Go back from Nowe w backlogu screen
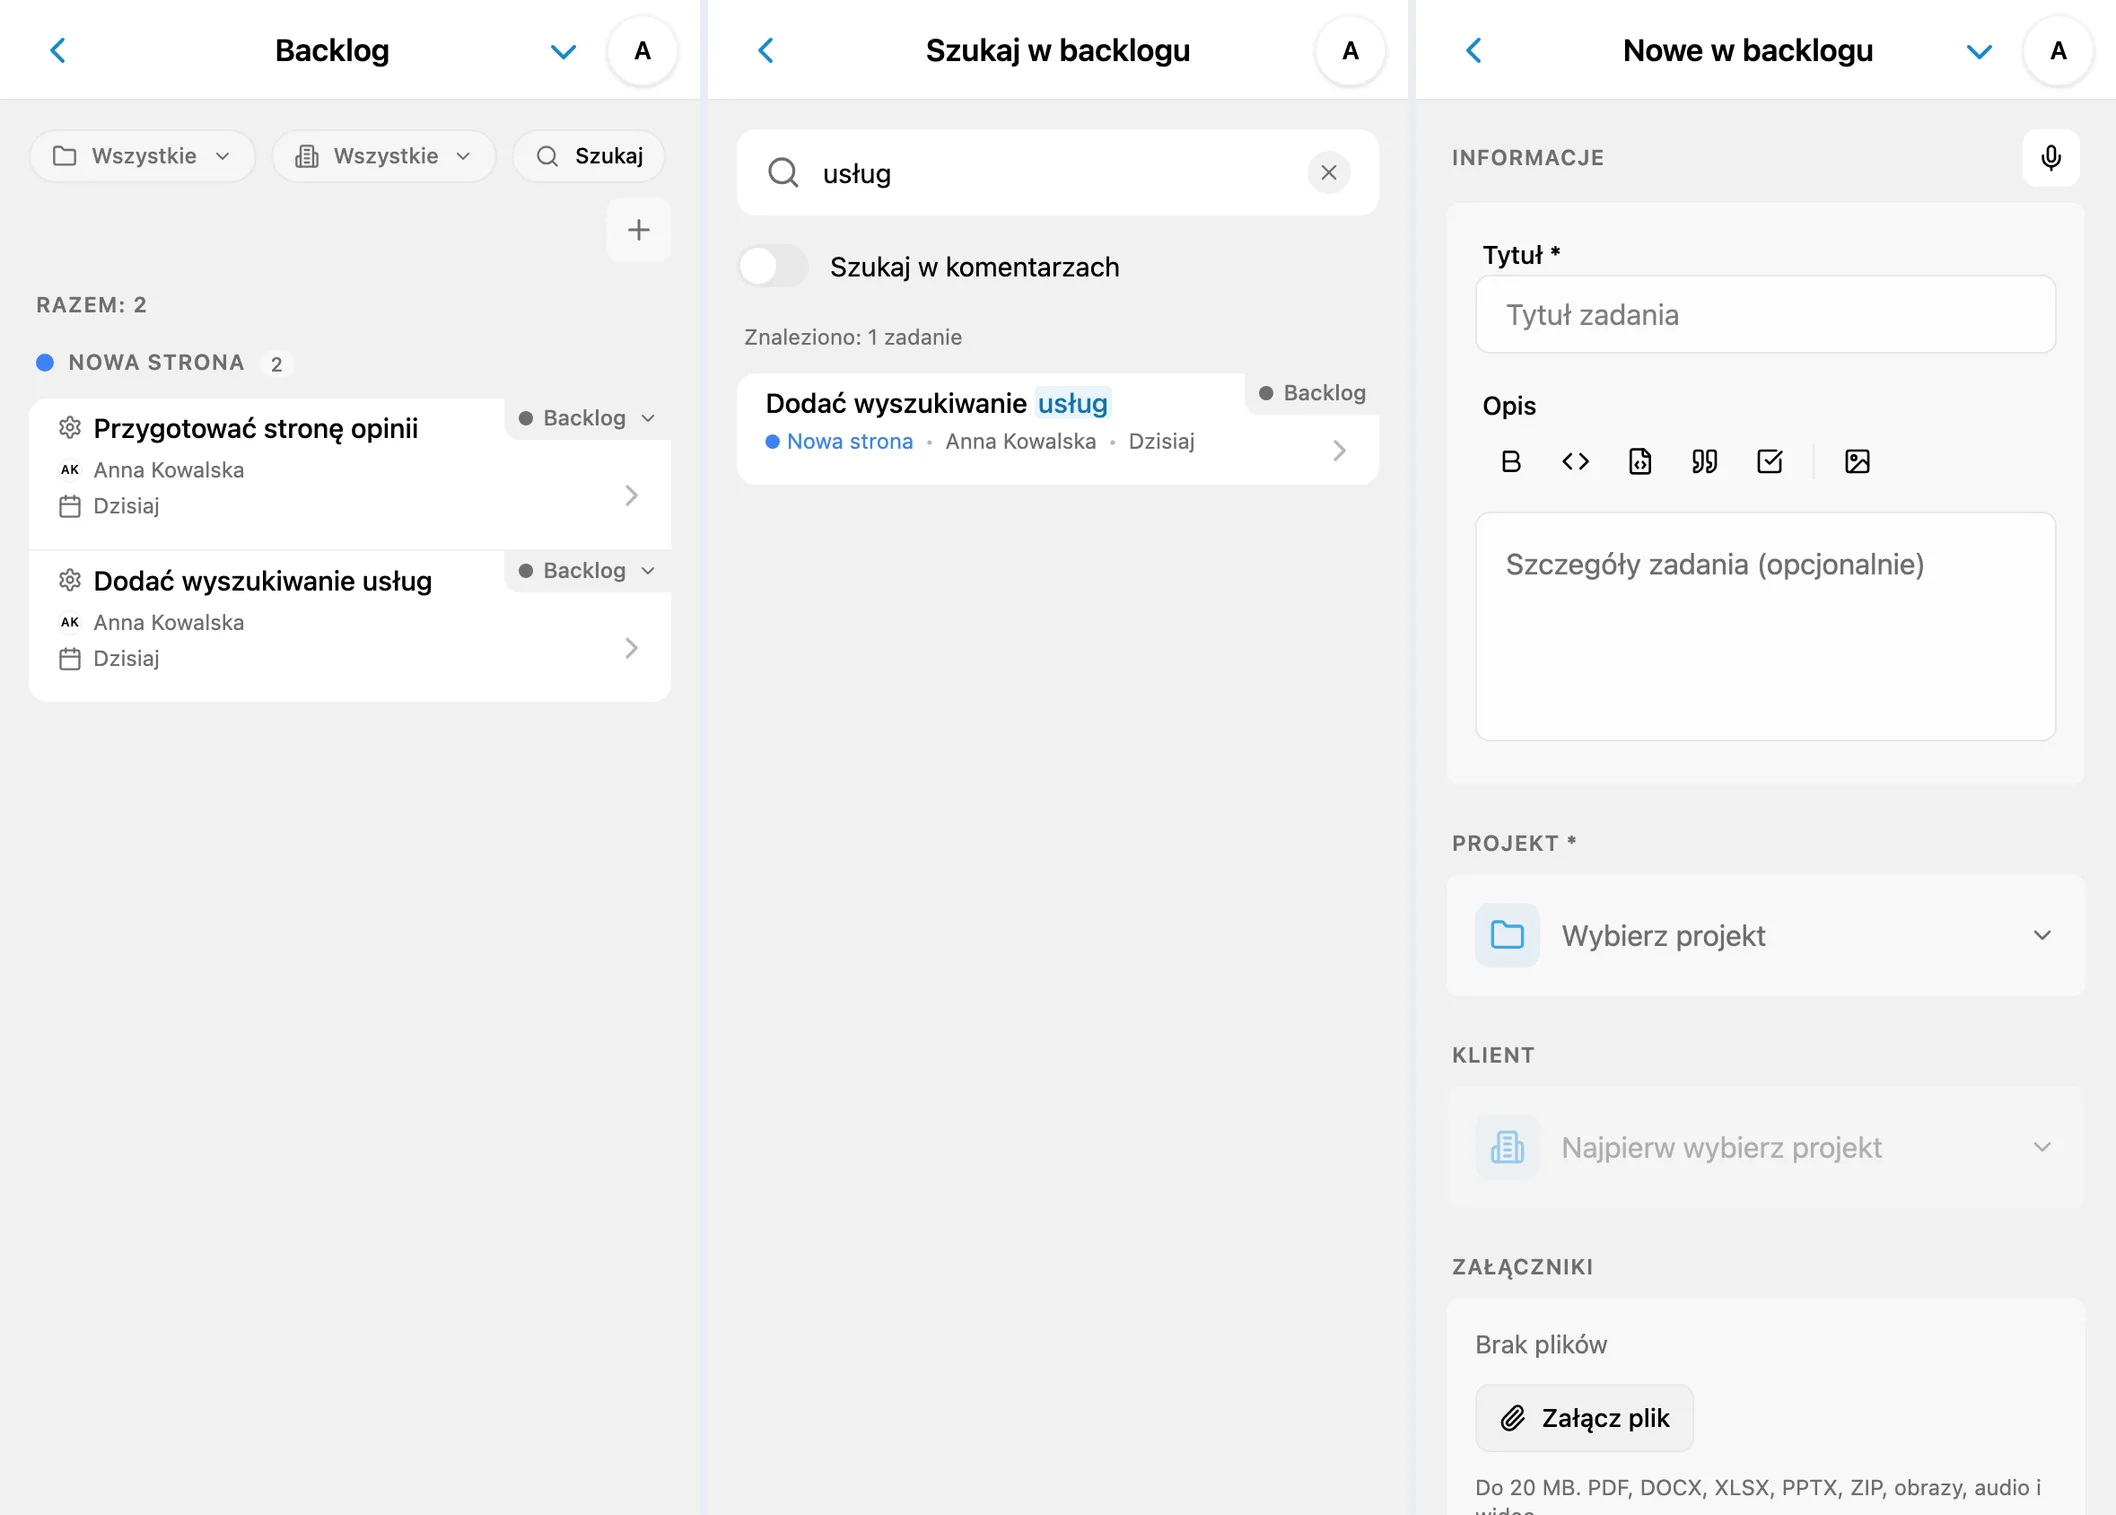Screen dimensions: 2116x1515 pyautogui.click(x=1474, y=50)
